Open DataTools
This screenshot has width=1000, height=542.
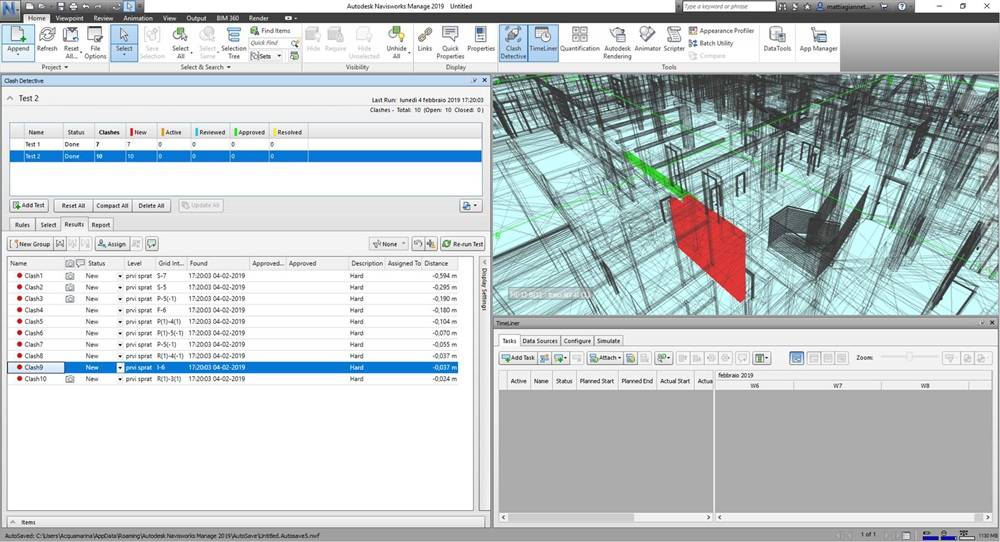point(777,40)
